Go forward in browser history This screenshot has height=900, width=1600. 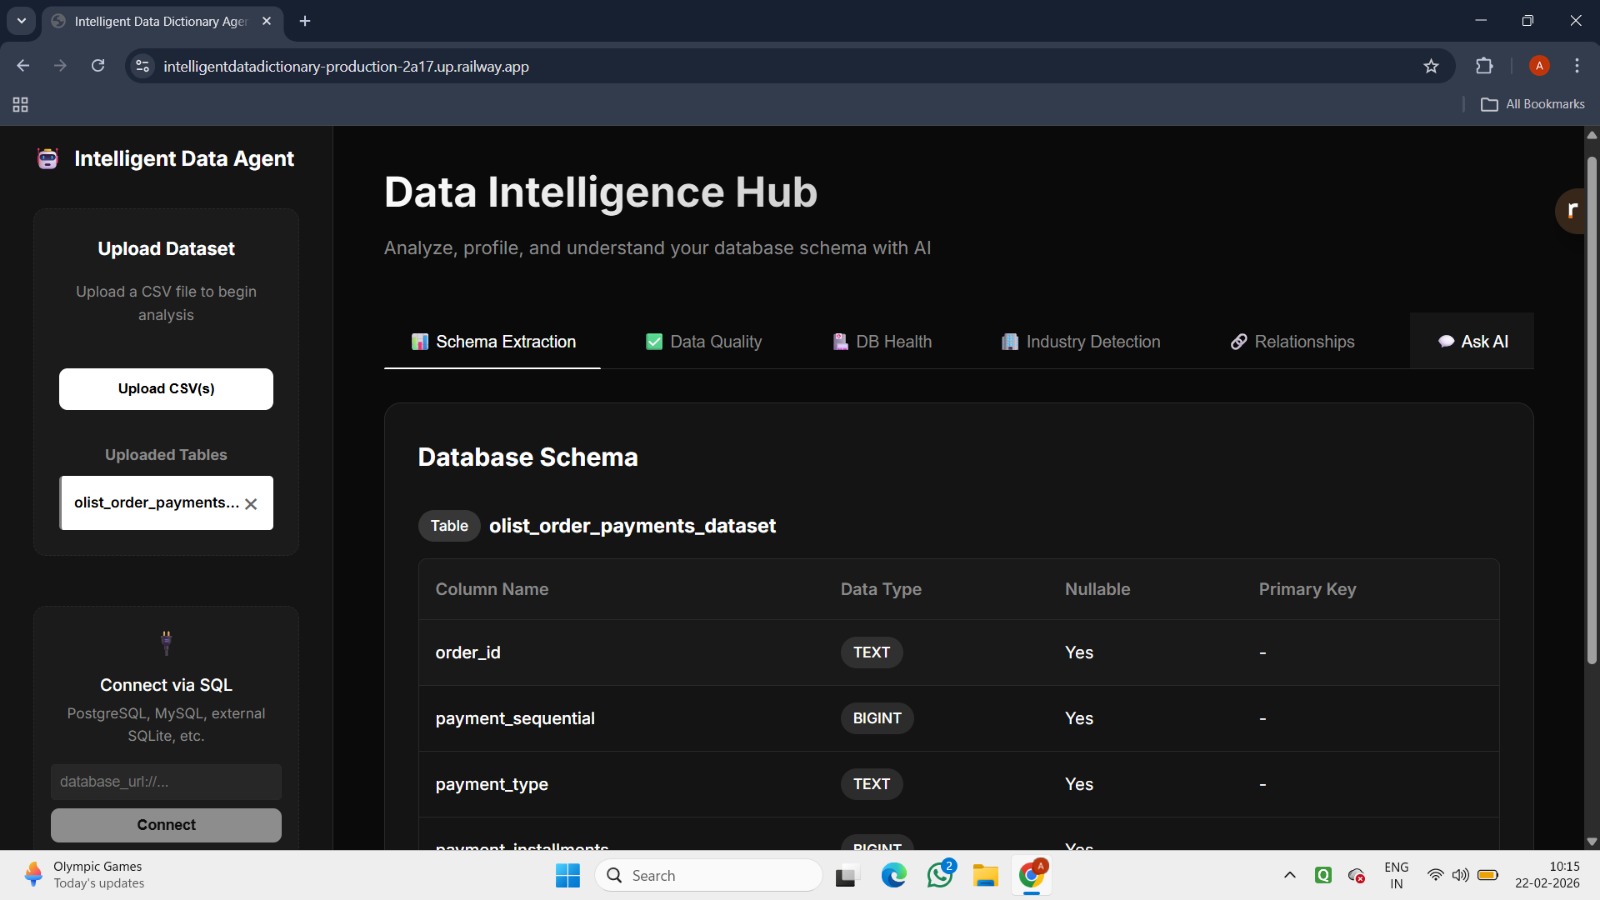click(60, 66)
